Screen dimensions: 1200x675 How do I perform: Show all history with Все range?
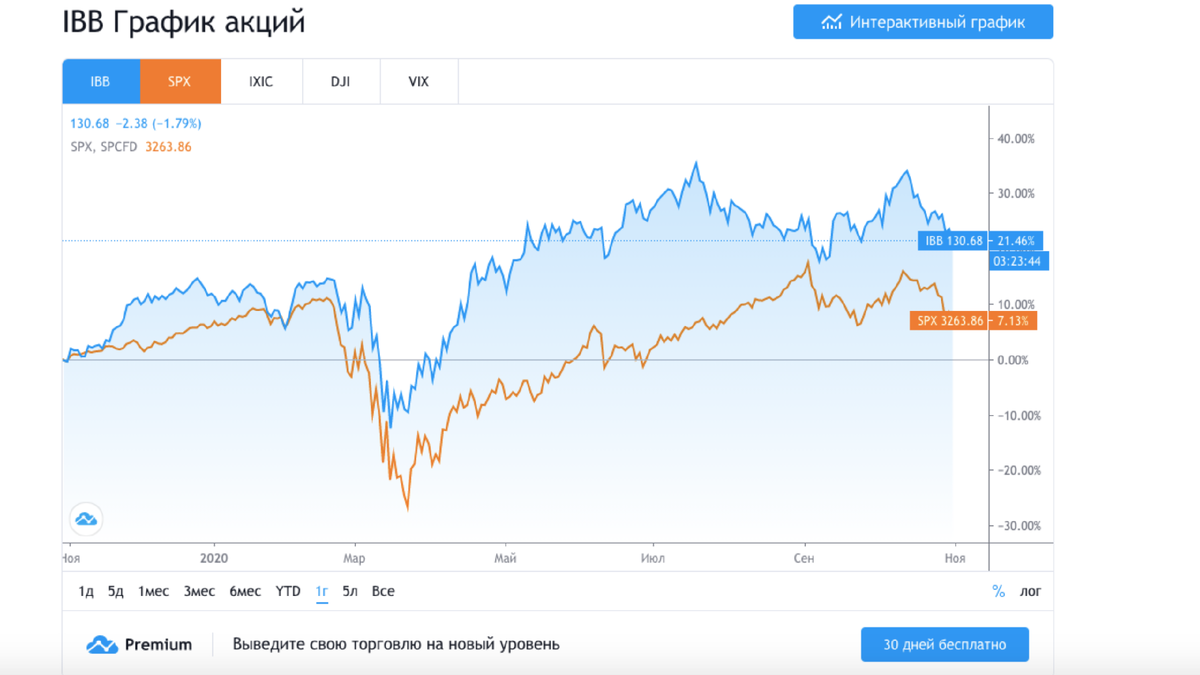383,591
